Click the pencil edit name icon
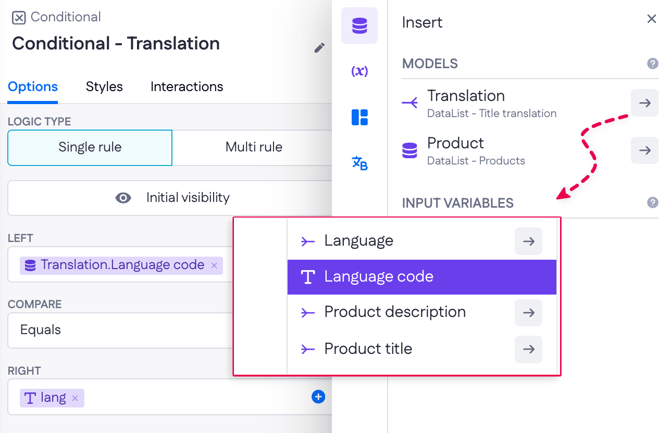Screen dimensions: 670x433 click(320, 47)
